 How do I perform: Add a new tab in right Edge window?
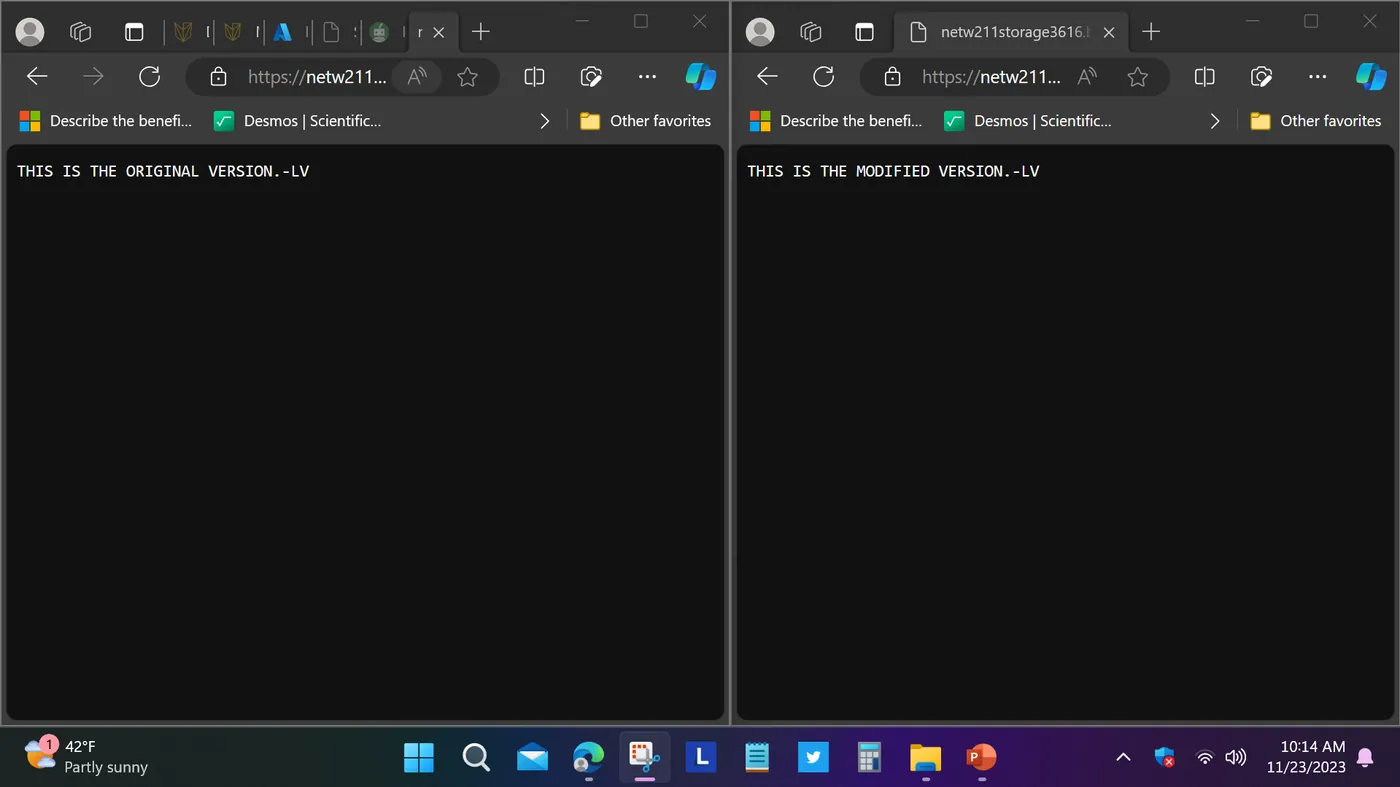click(1151, 32)
